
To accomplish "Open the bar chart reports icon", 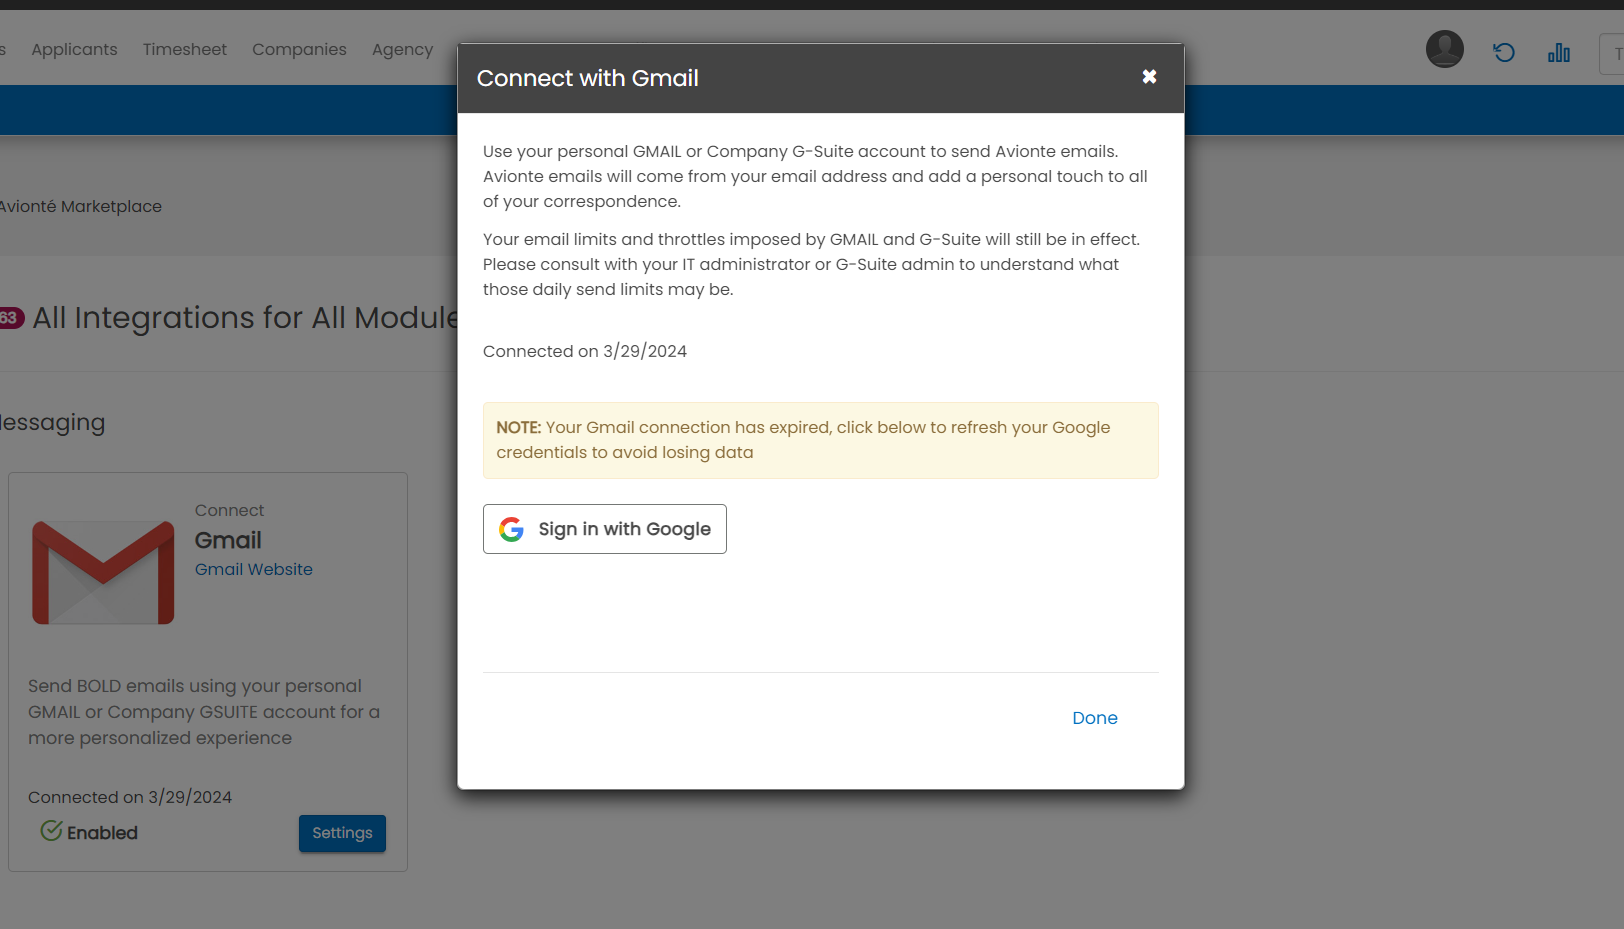I will point(1558,53).
